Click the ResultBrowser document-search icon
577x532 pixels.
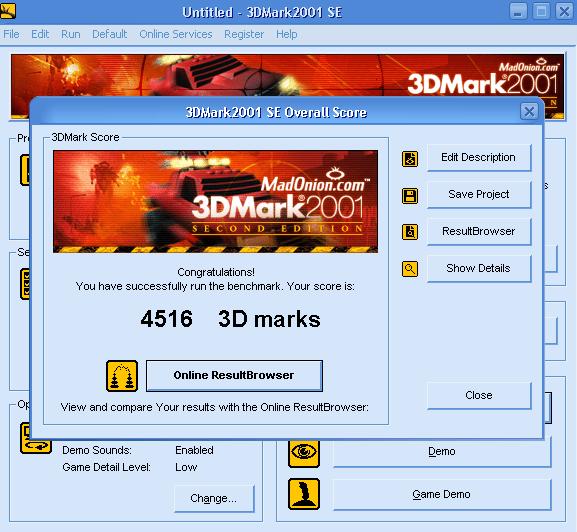(410, 232)
